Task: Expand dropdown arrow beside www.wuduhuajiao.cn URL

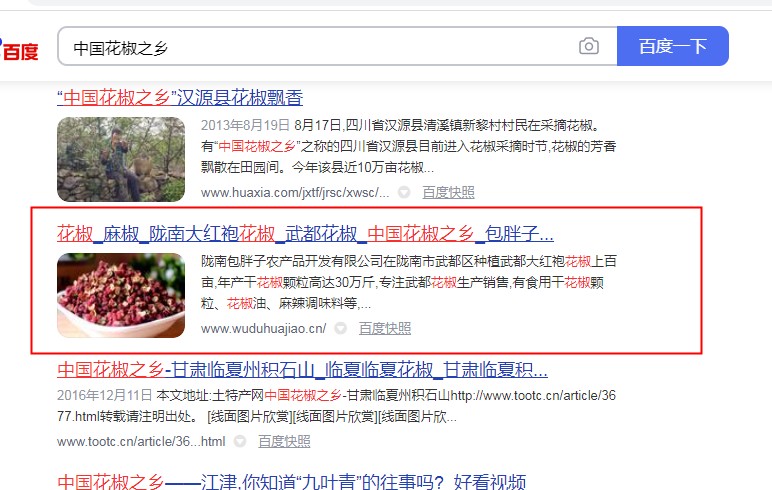Action: [x=340, y=328]
